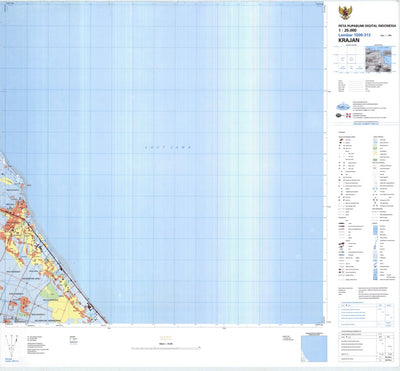Image resolution: width=400 pixels, height=371 pixels.
Task: Click the horizontal scale bar below map
Action: point(166,347)
